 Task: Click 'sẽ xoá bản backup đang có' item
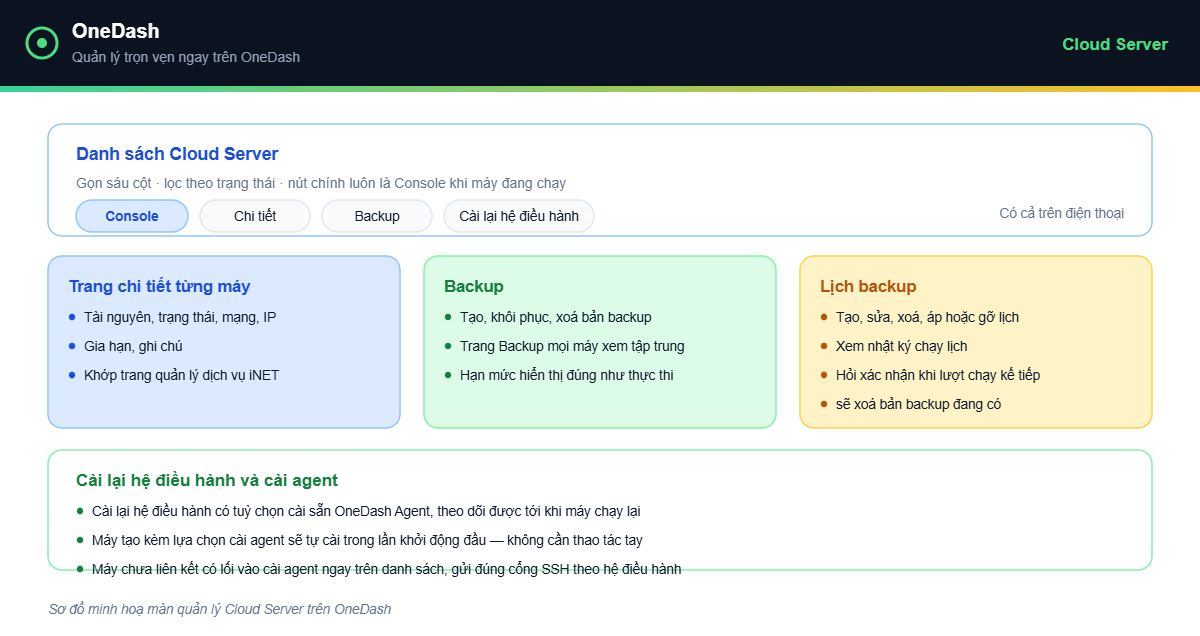tap(918, 404)
